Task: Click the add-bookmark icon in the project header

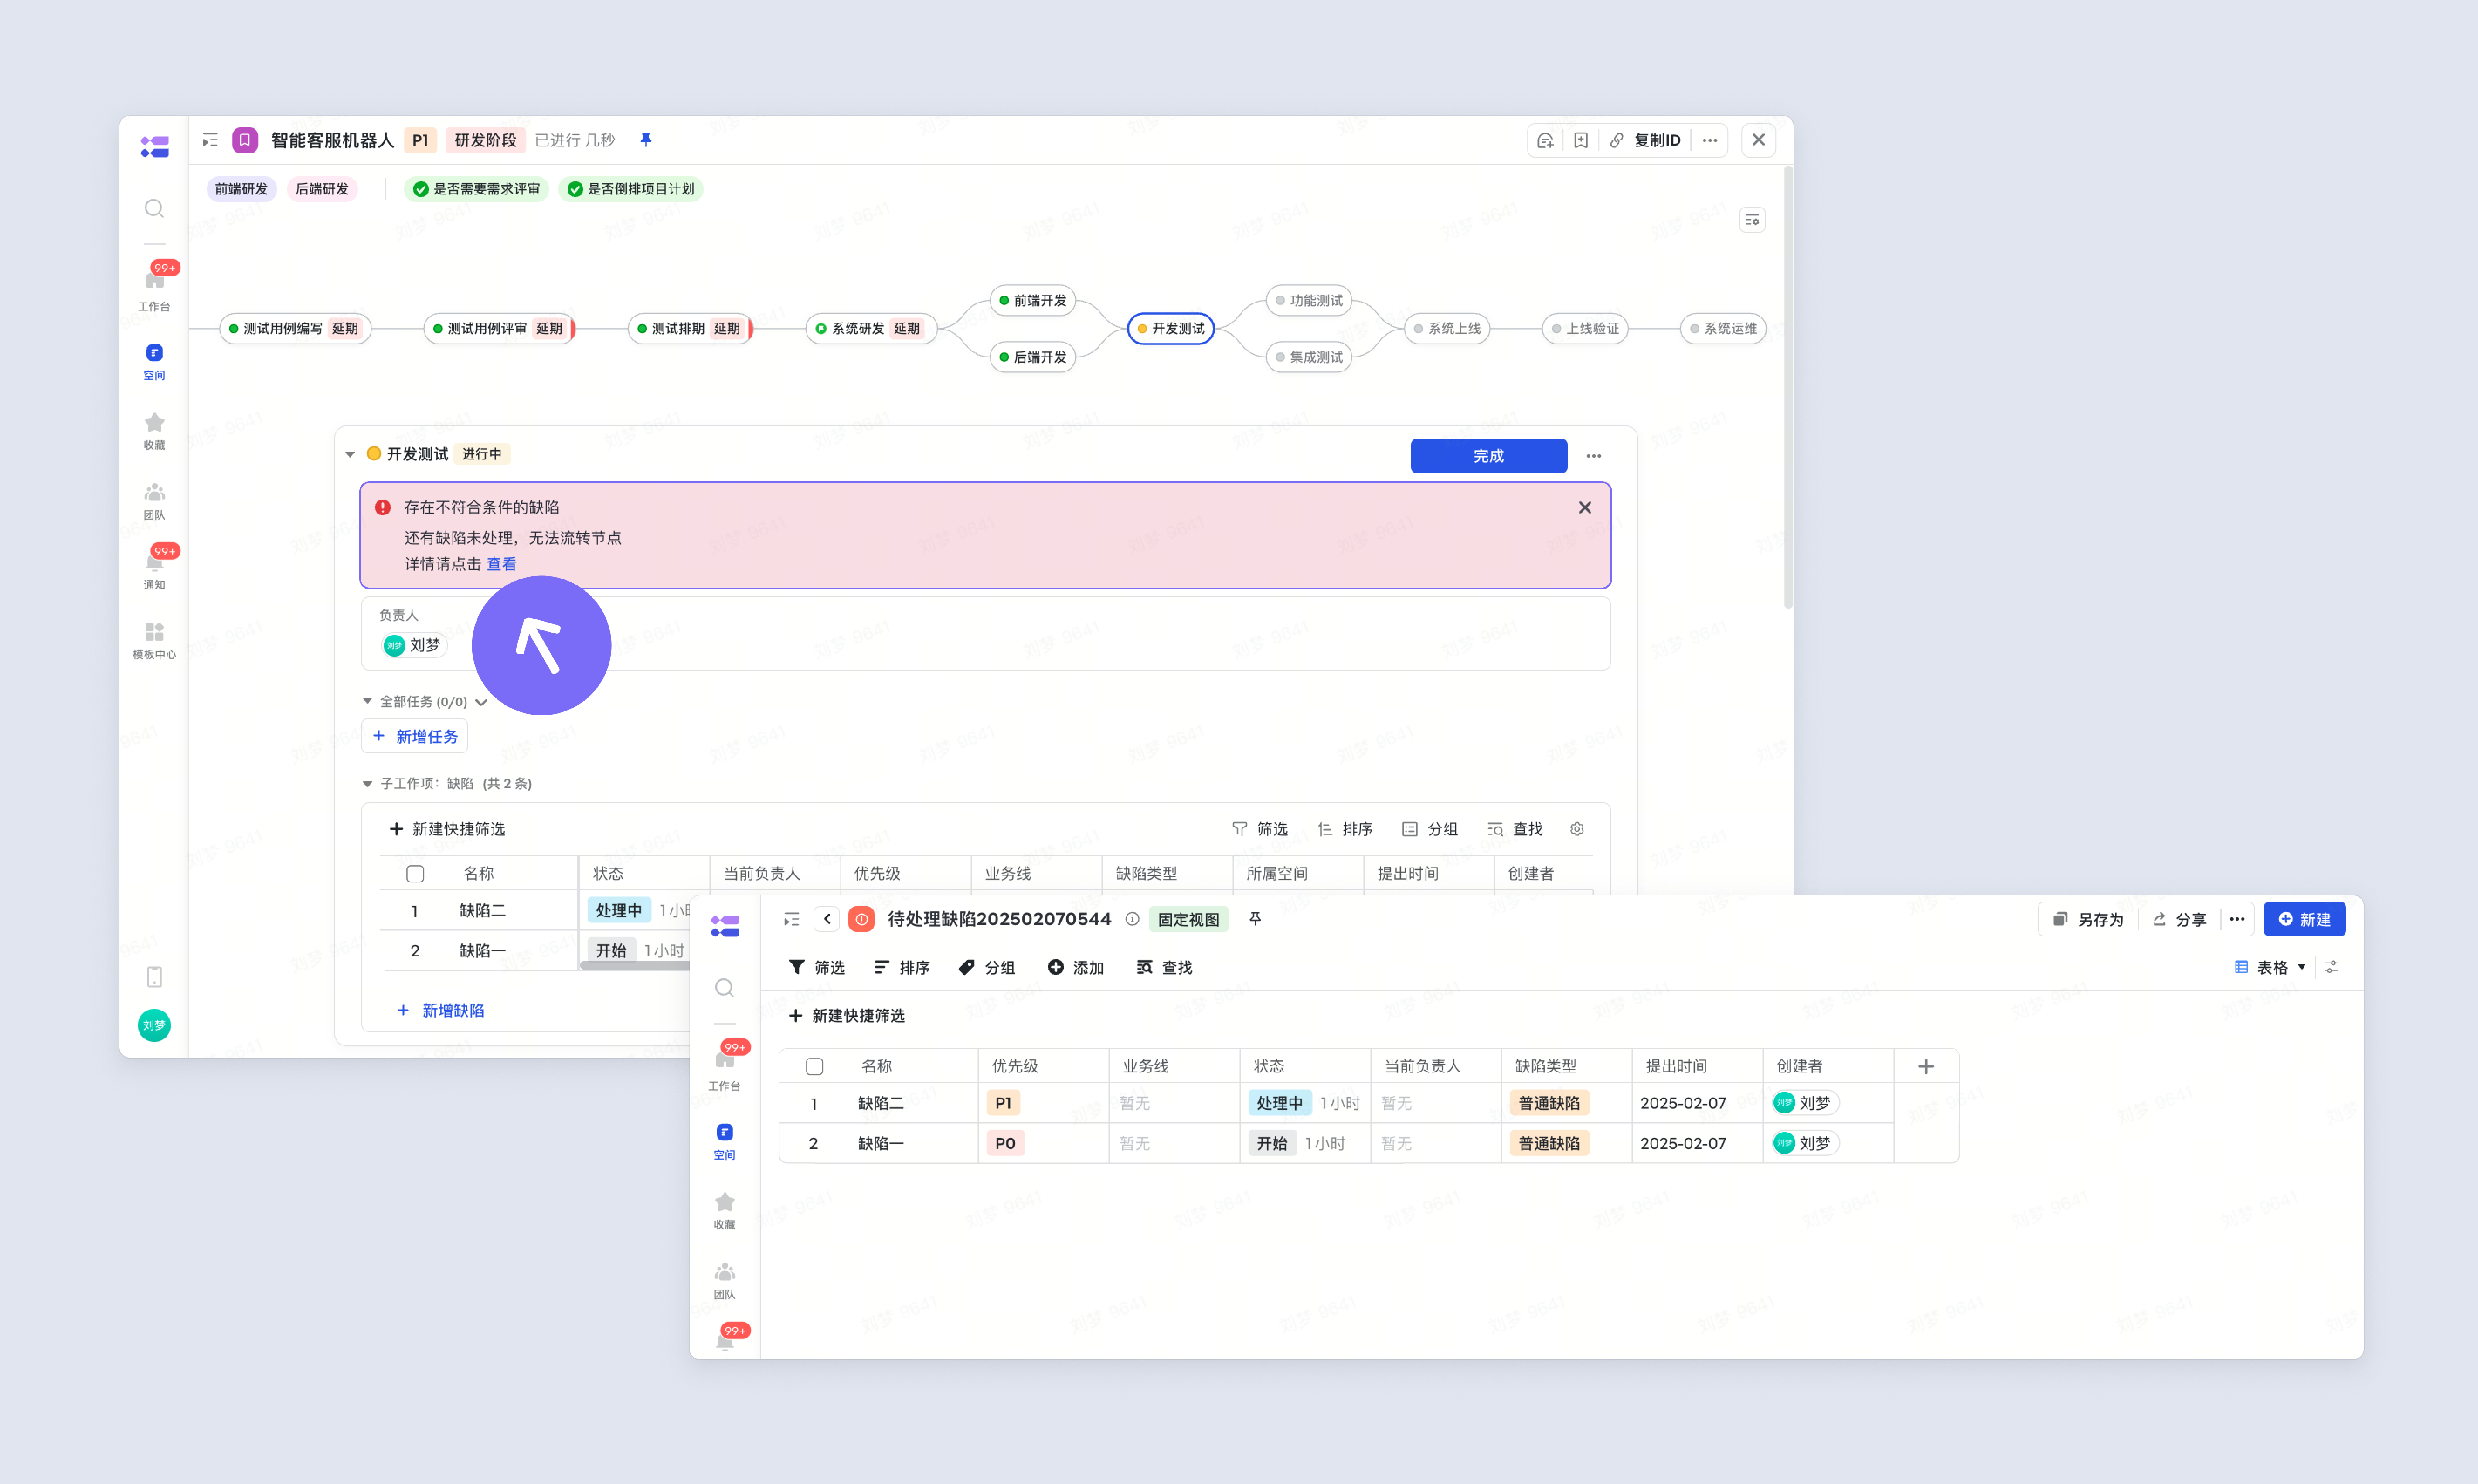Action: click(1581, 140)
